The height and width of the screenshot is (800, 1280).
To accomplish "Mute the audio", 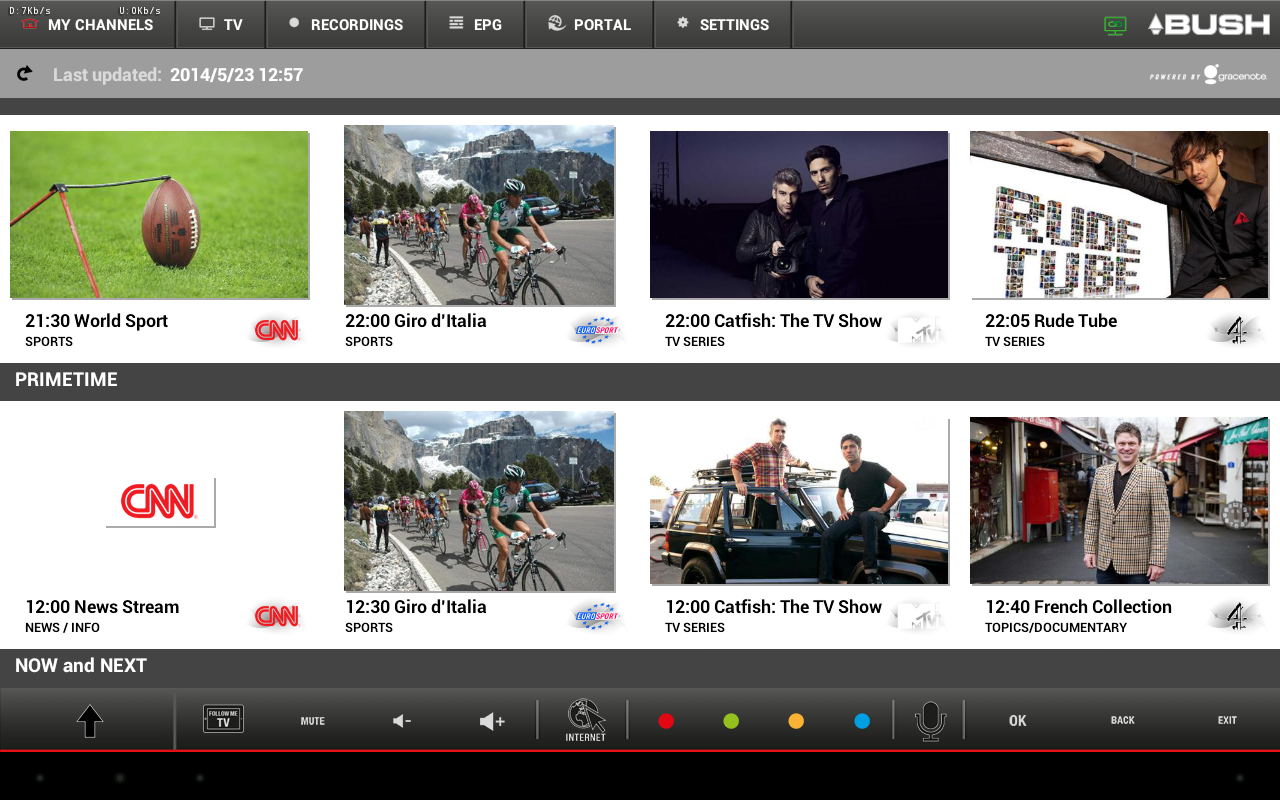I will pos(313,721).
